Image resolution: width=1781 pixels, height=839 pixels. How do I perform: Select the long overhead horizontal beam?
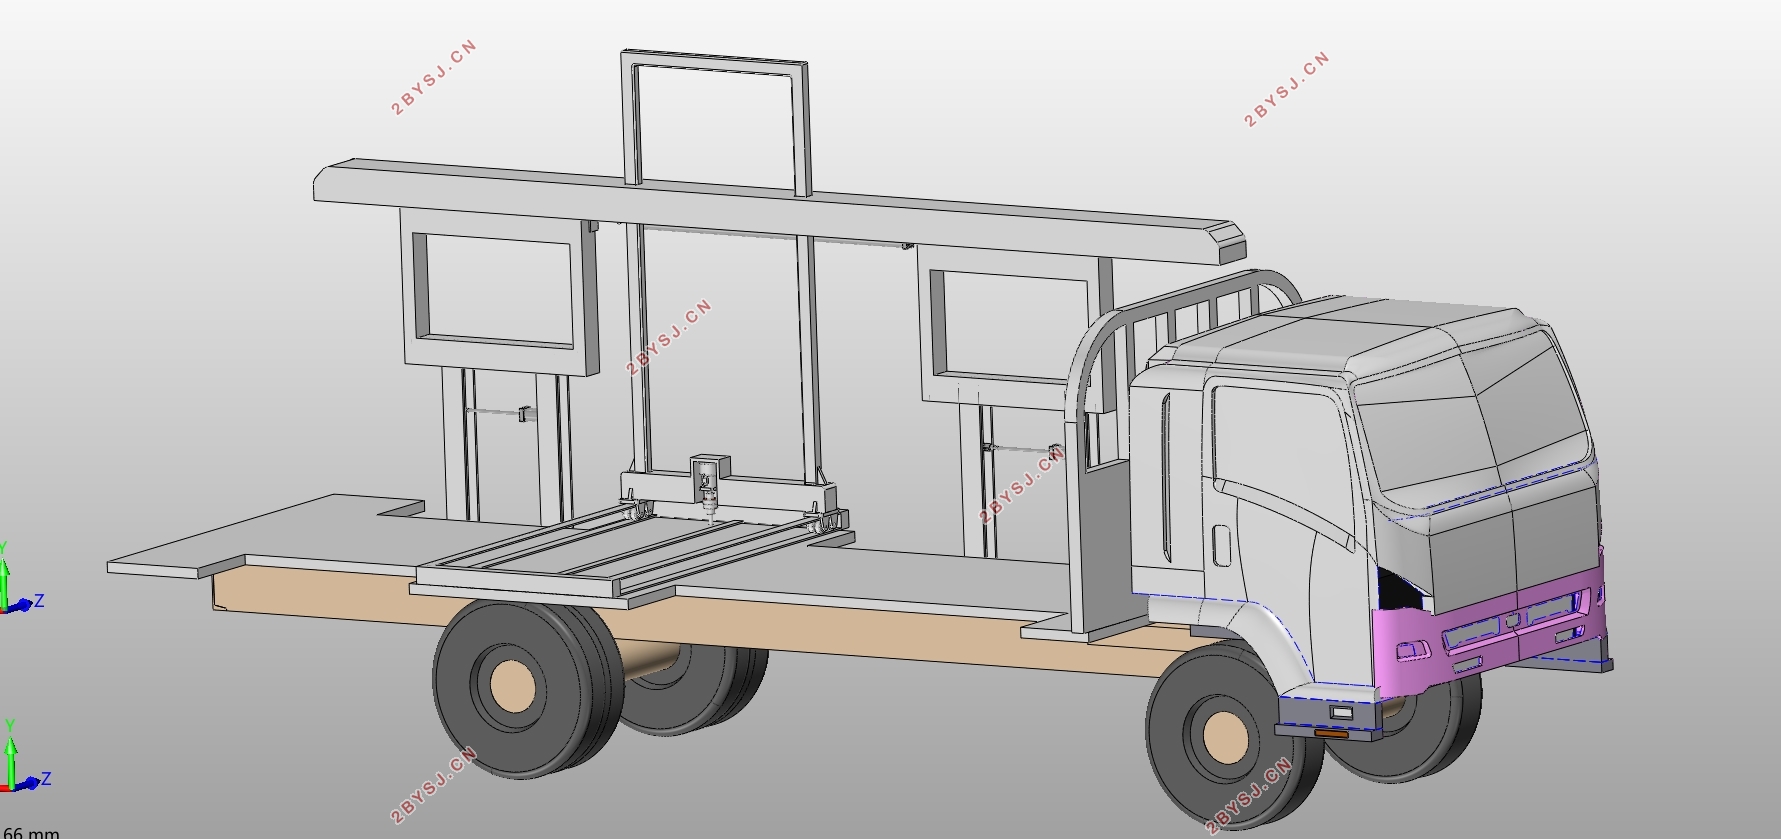click(780, 210)
